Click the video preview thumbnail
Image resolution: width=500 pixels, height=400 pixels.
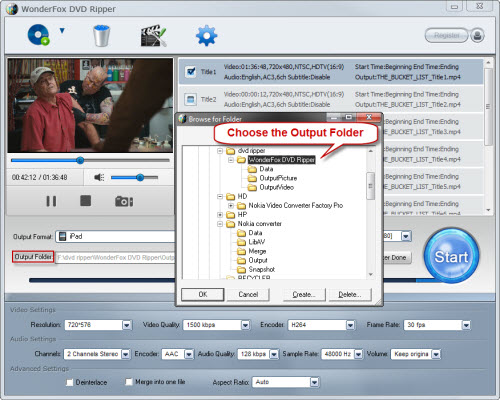[90, 105]
